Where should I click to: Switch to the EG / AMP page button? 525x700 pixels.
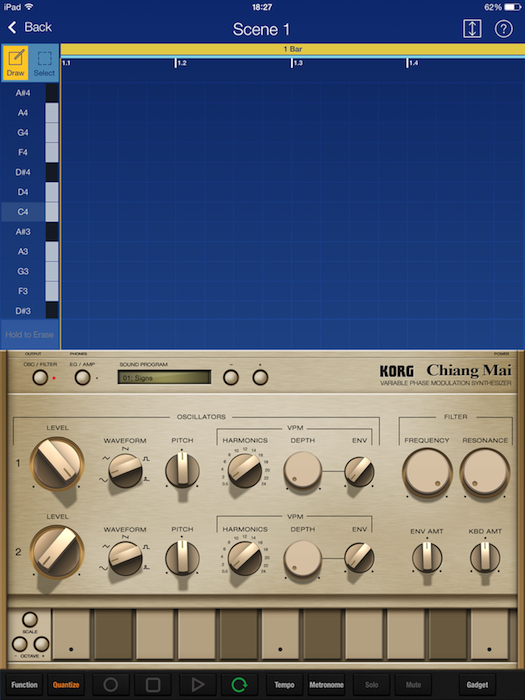(82, 378)
